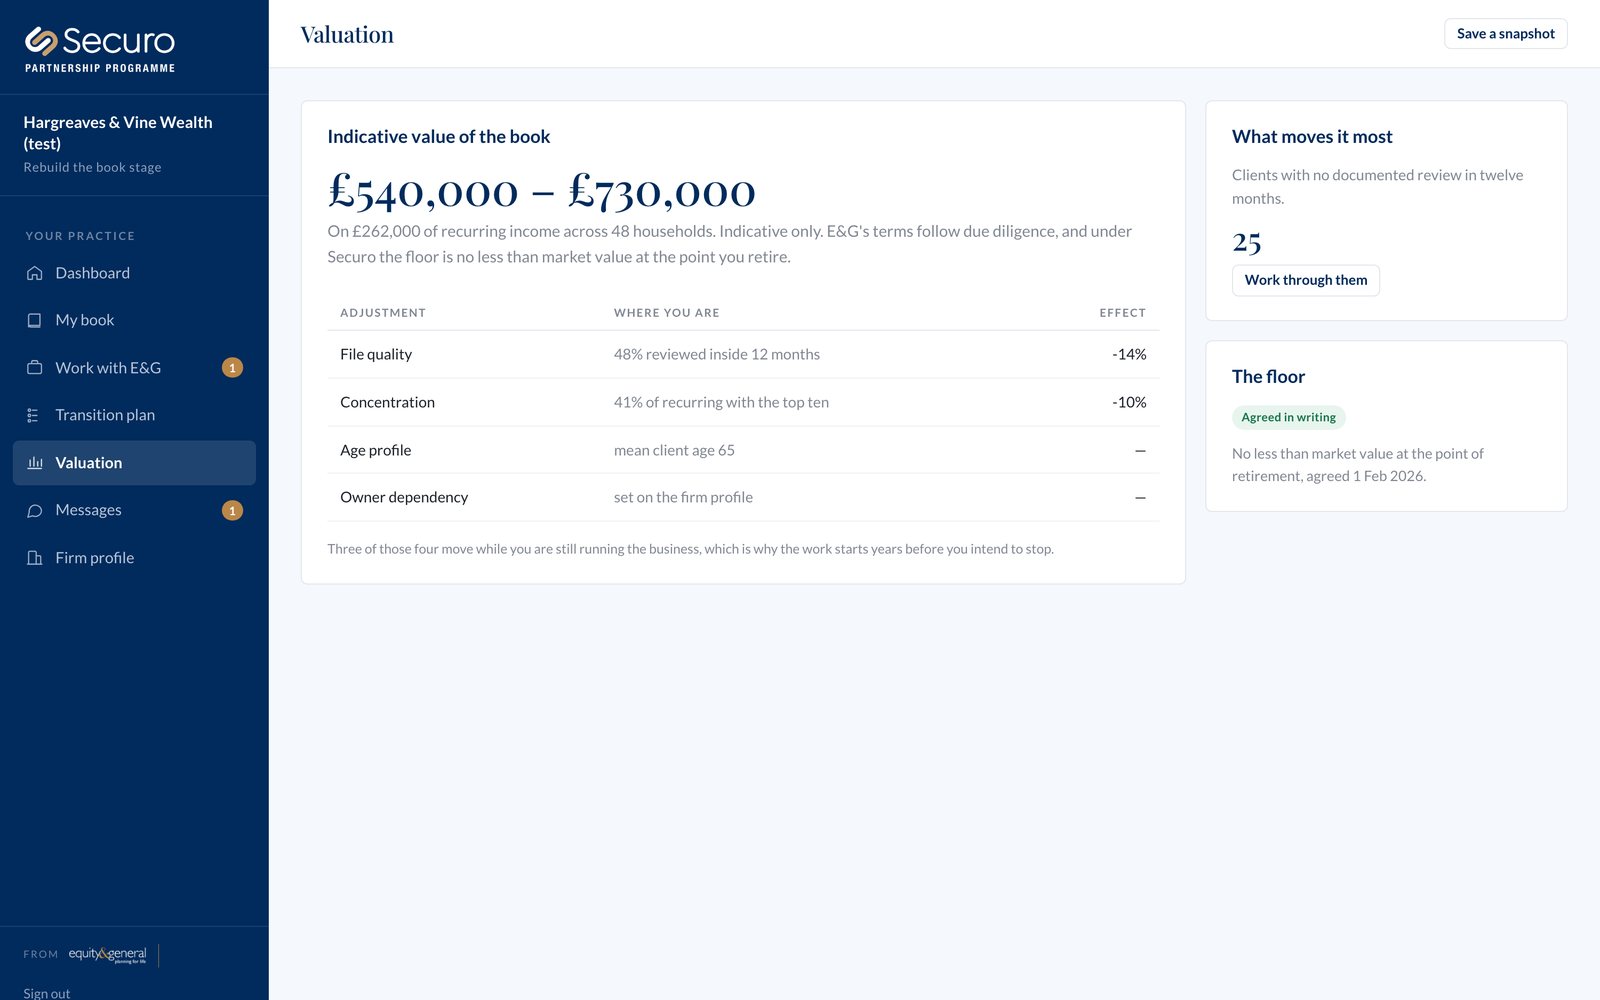Click '48% reviewed inside 12 months'

pyautogui.click(x=717, y=354)
